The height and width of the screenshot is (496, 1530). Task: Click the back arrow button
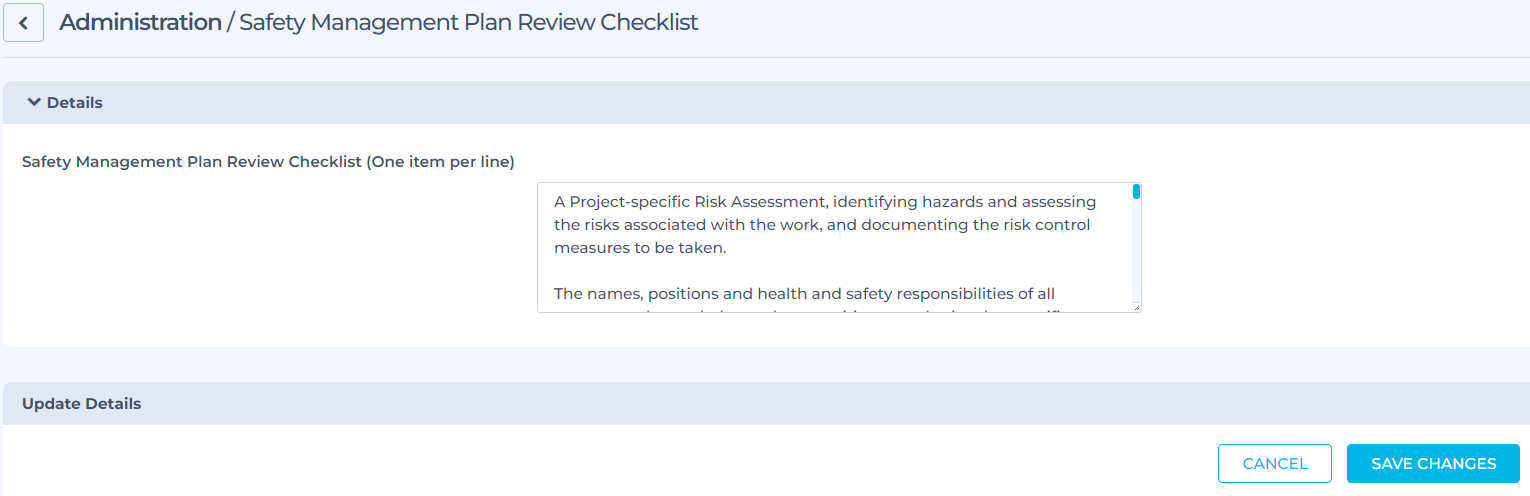(x=23, y=23)
